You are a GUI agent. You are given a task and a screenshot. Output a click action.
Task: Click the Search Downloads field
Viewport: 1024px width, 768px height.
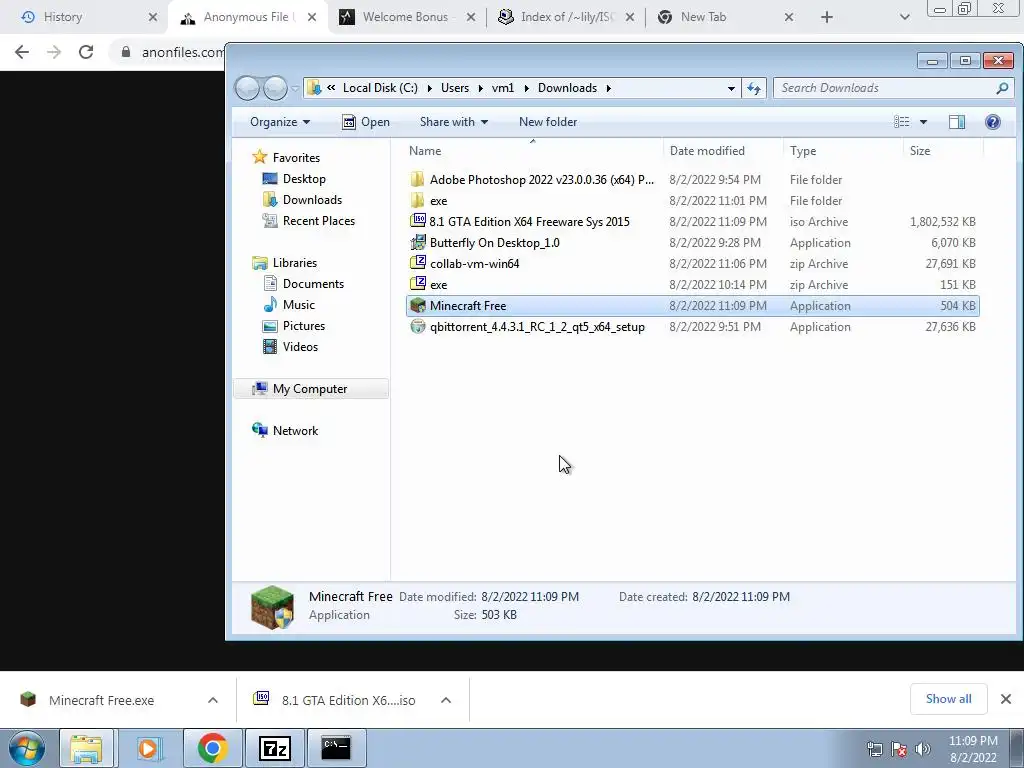click(x=893, y=88)
